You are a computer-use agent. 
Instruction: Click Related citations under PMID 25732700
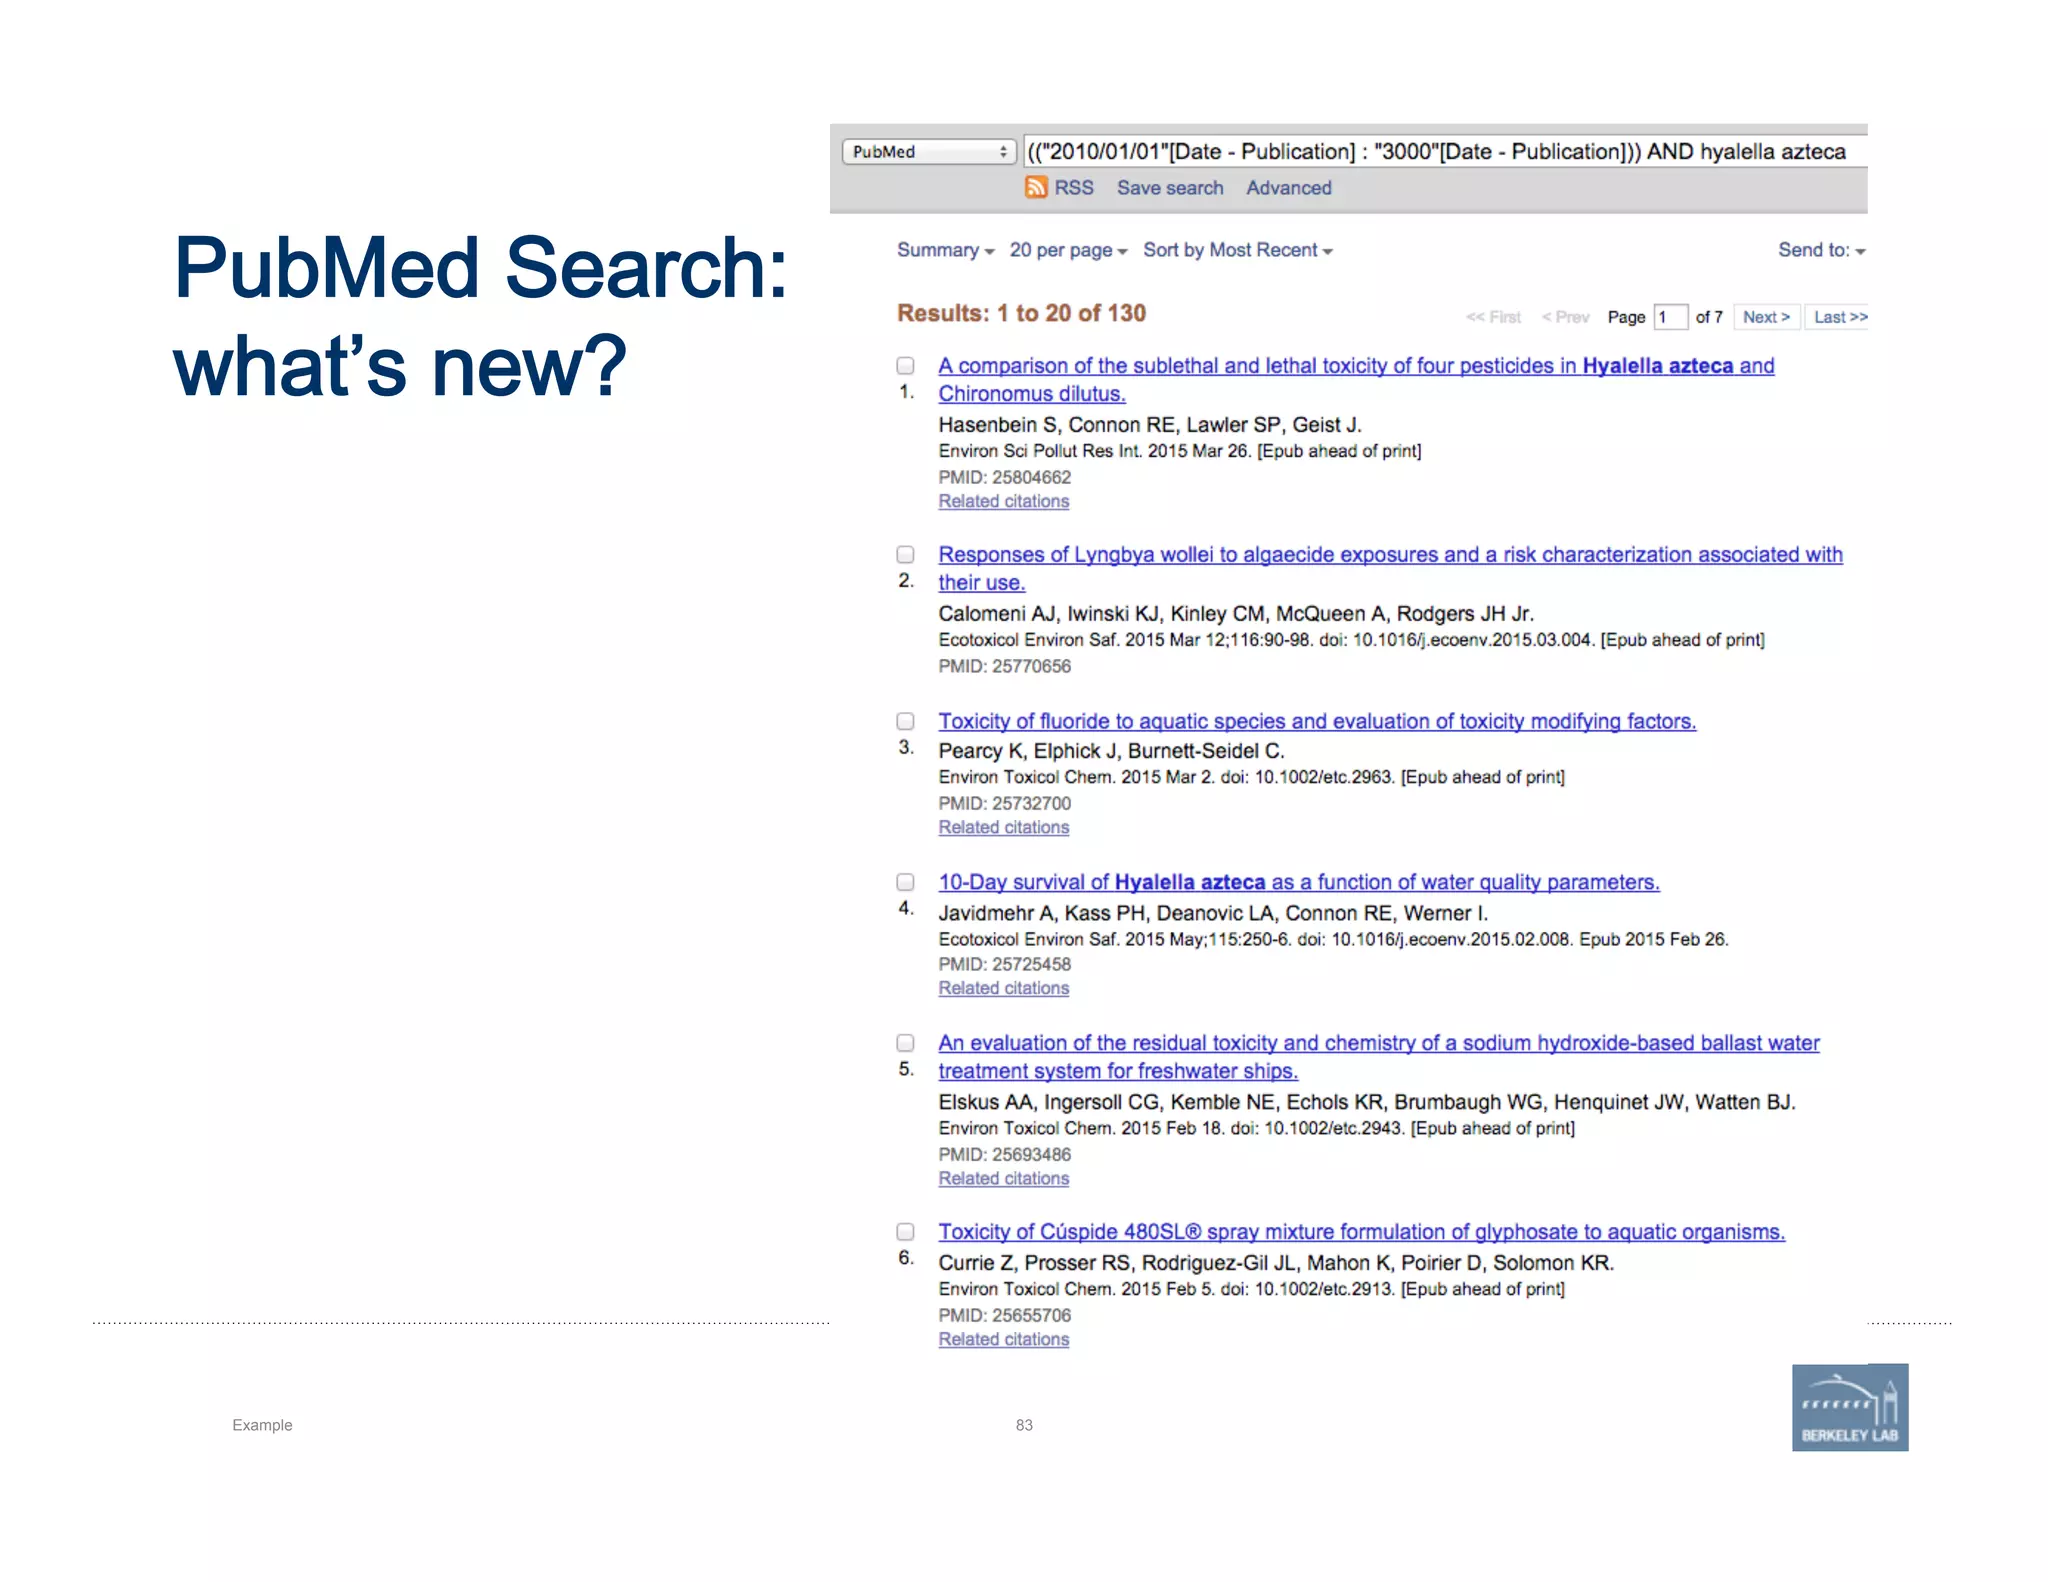[x=1003, y=827]
